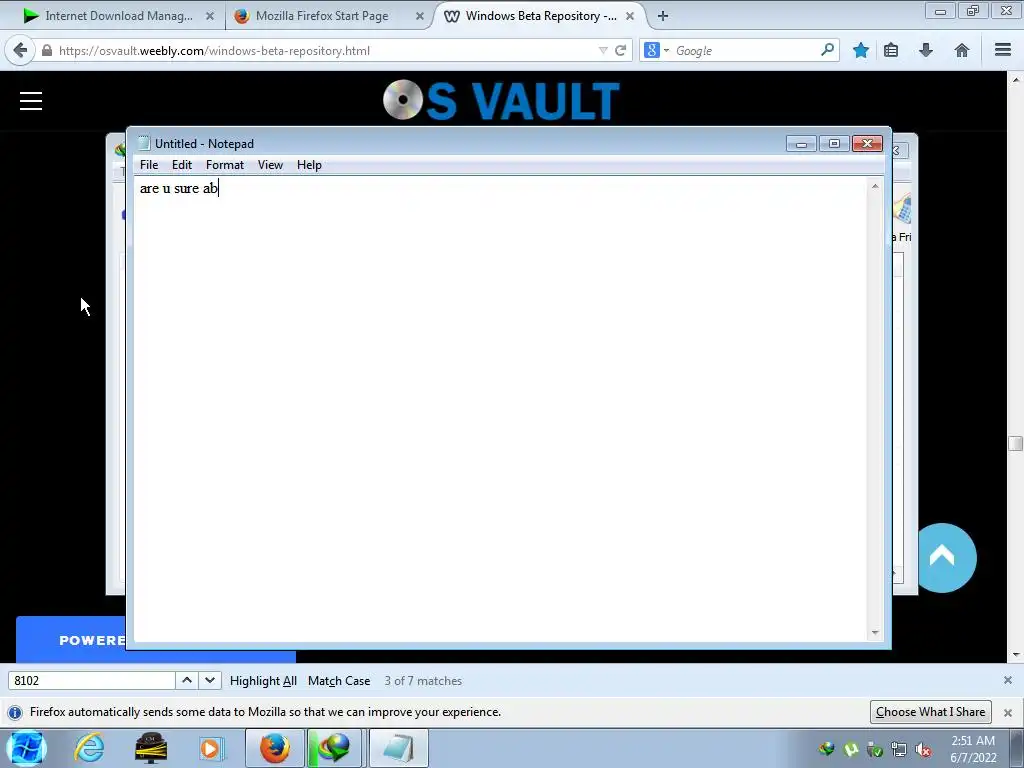Click the find bar text field with 8102

click(x=91, y=680)
